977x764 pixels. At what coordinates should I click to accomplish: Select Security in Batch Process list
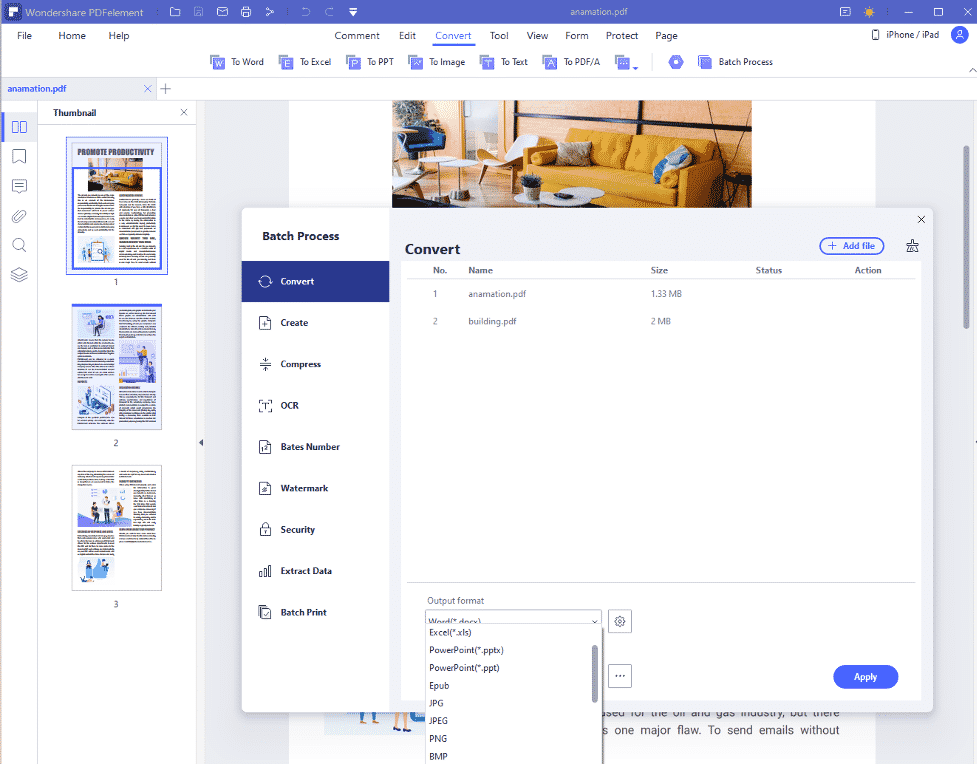click(315, 530)
